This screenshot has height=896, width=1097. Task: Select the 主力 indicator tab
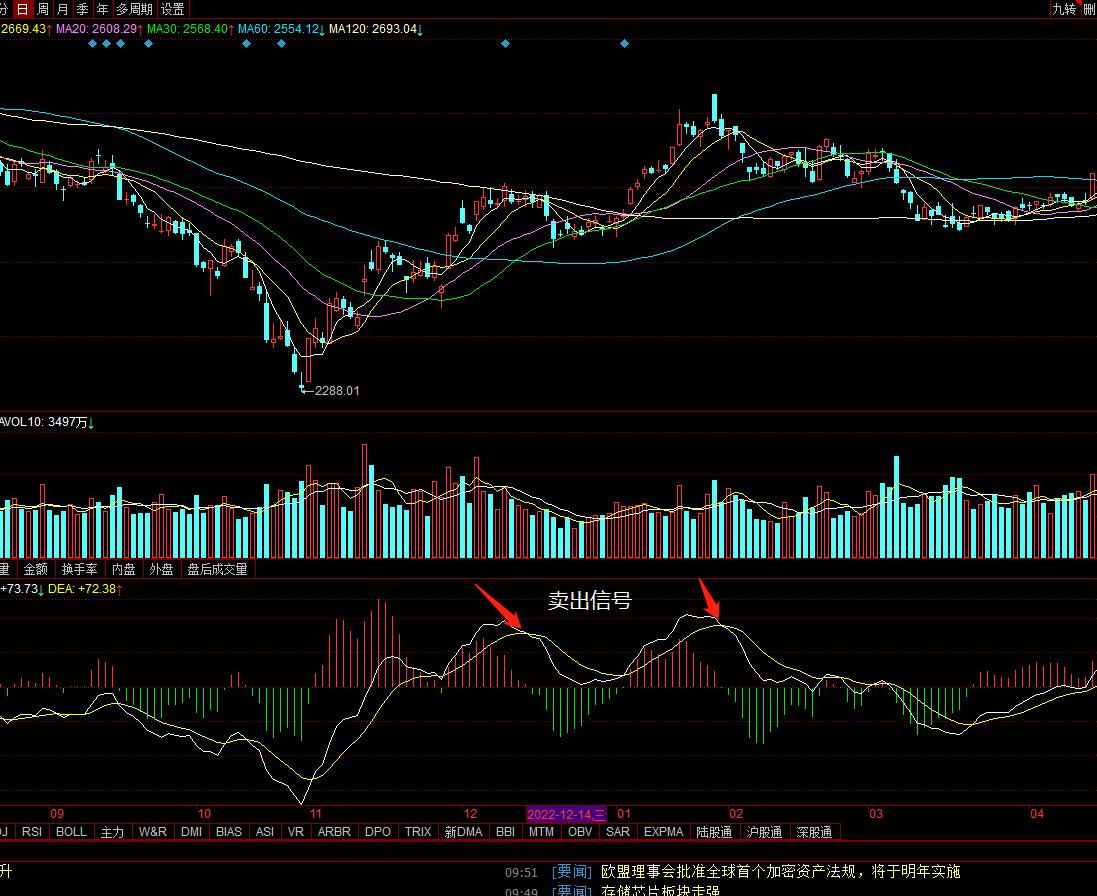click(112, 832)
